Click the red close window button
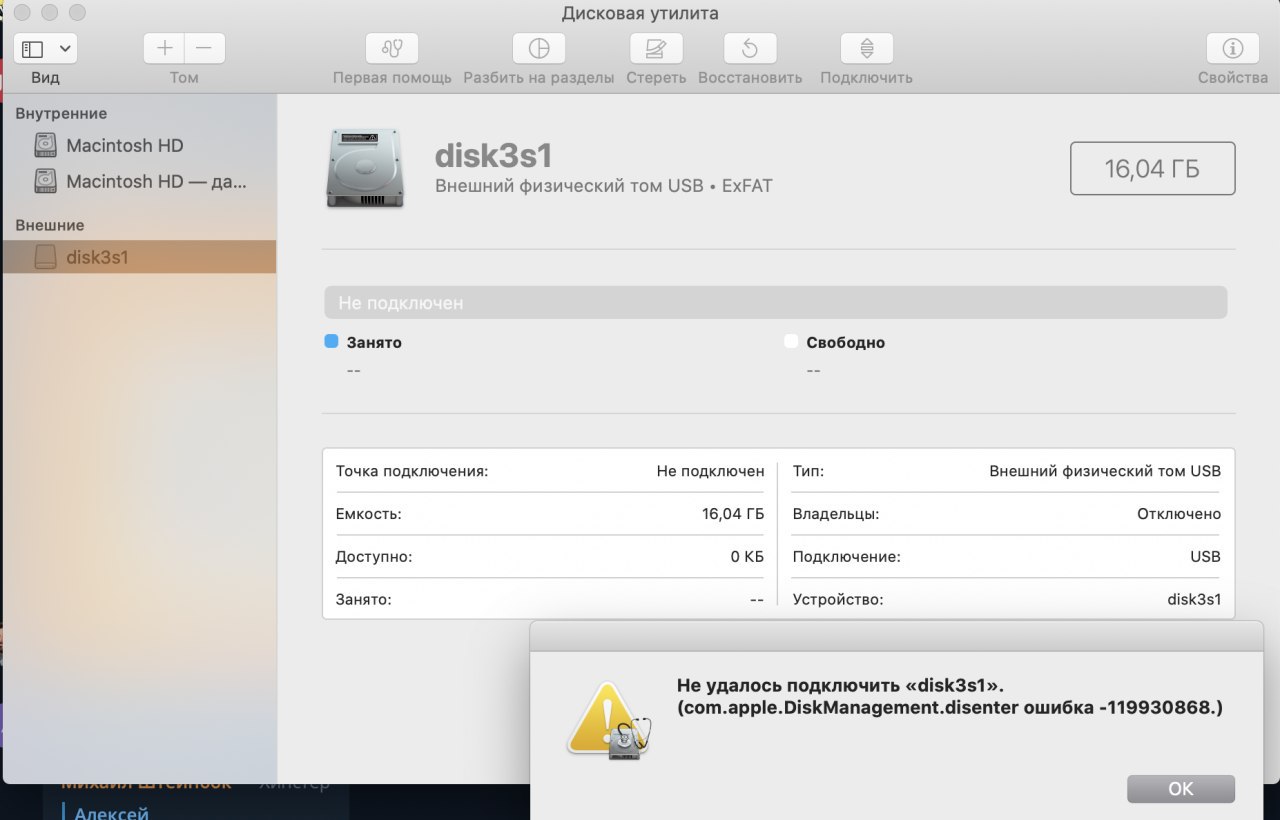 tap(23, 13)
